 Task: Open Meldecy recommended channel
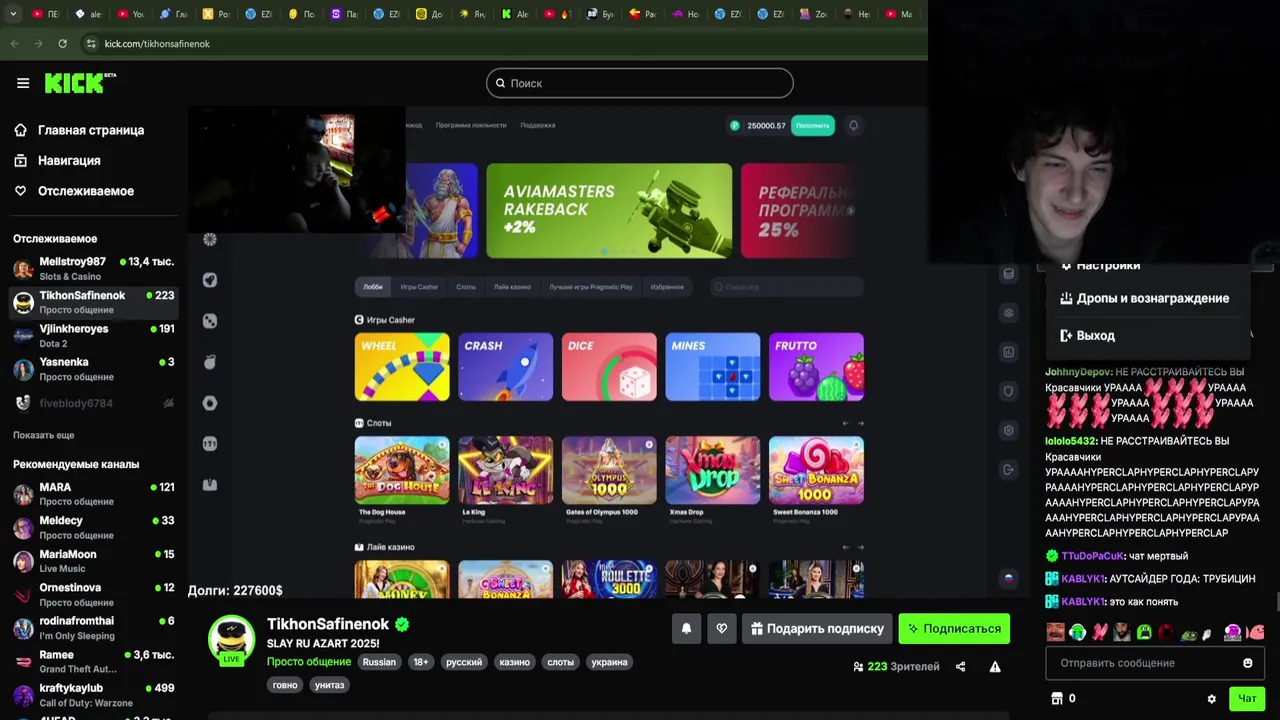coord(94,527)
